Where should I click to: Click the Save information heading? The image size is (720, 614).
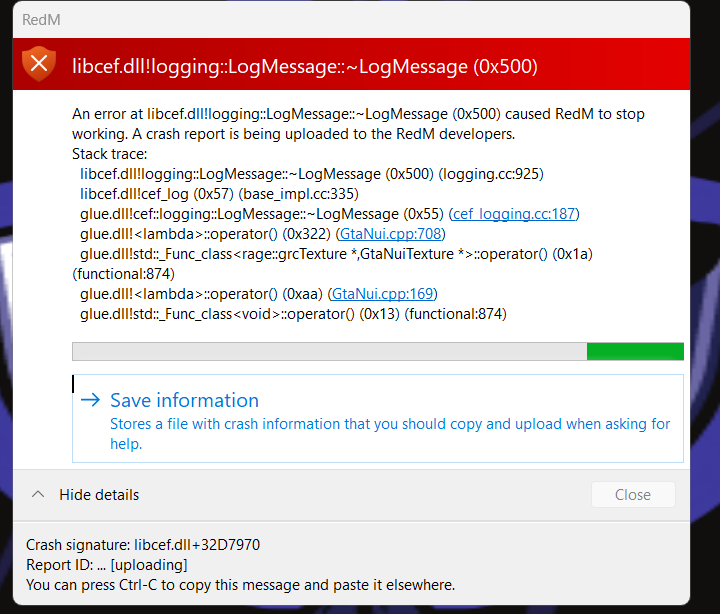[184, 400]
